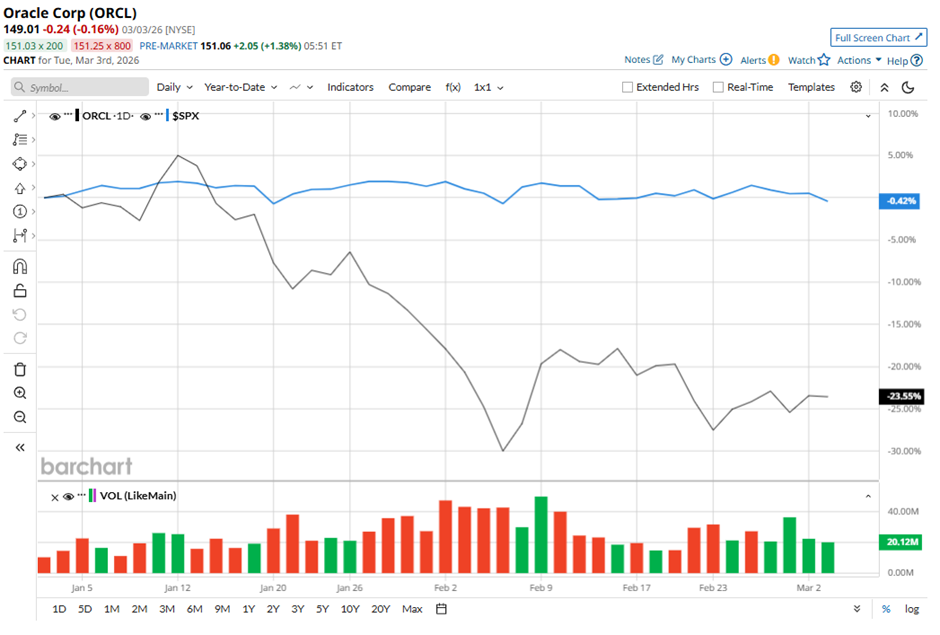Select the 10Y time range

(x=350, y=609)
